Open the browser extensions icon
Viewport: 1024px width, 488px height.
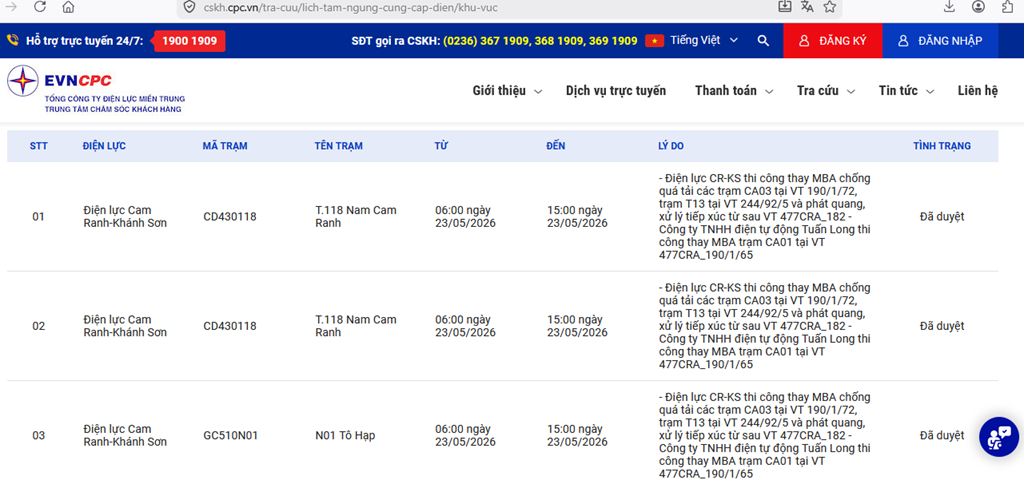point(1008,7)
